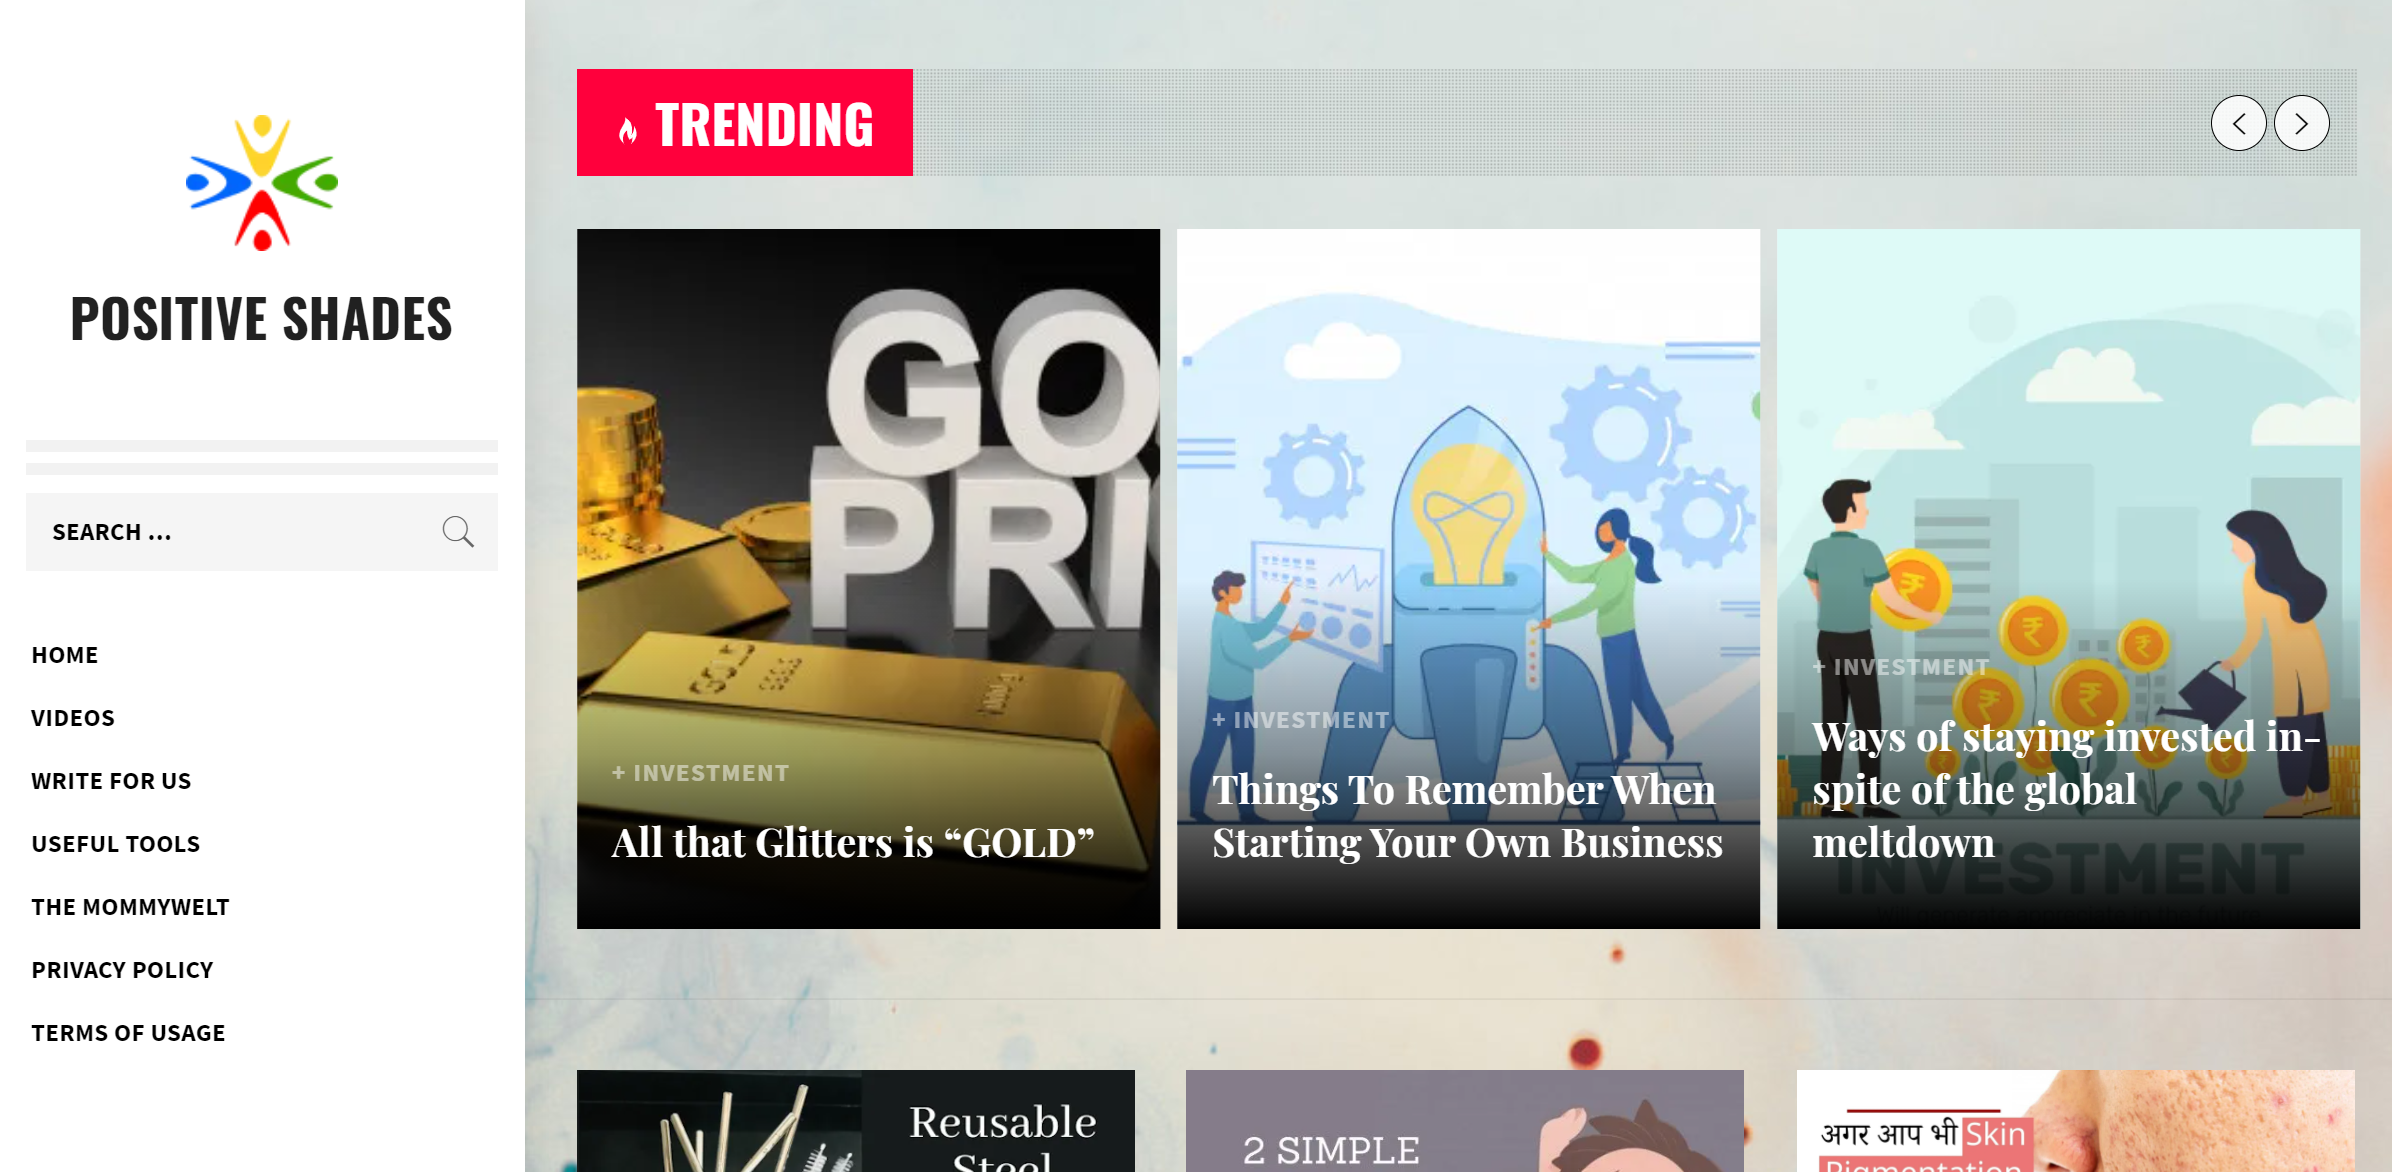Click the Positive Shades logo icon
Screen dimensions: 2392x1172
[262, 183]
